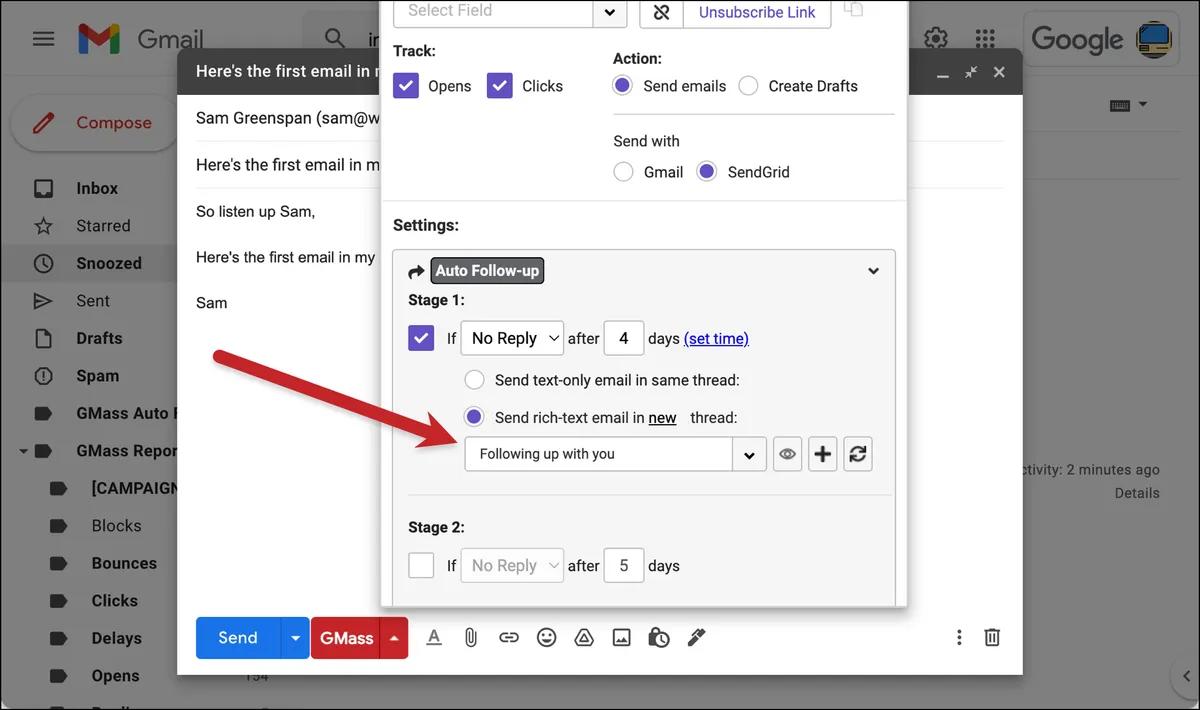Preview the follow-up template eye icon
The image size is (1200, 710).
(788, 454)
